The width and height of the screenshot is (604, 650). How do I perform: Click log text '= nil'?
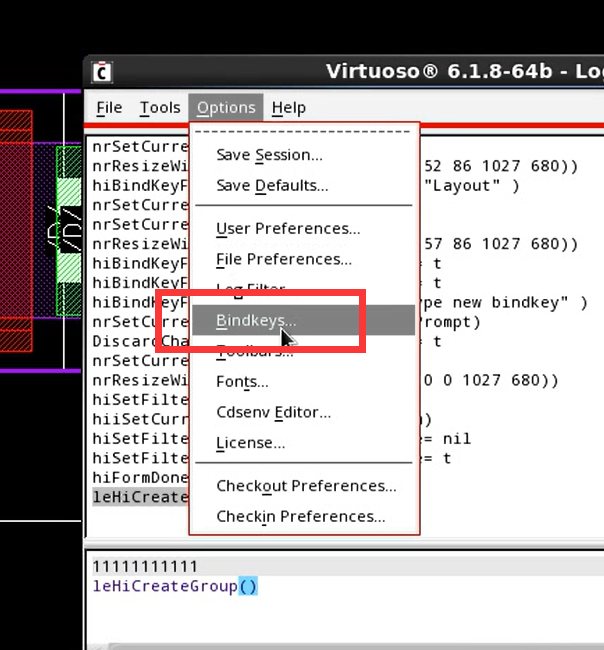pos(448,439)
